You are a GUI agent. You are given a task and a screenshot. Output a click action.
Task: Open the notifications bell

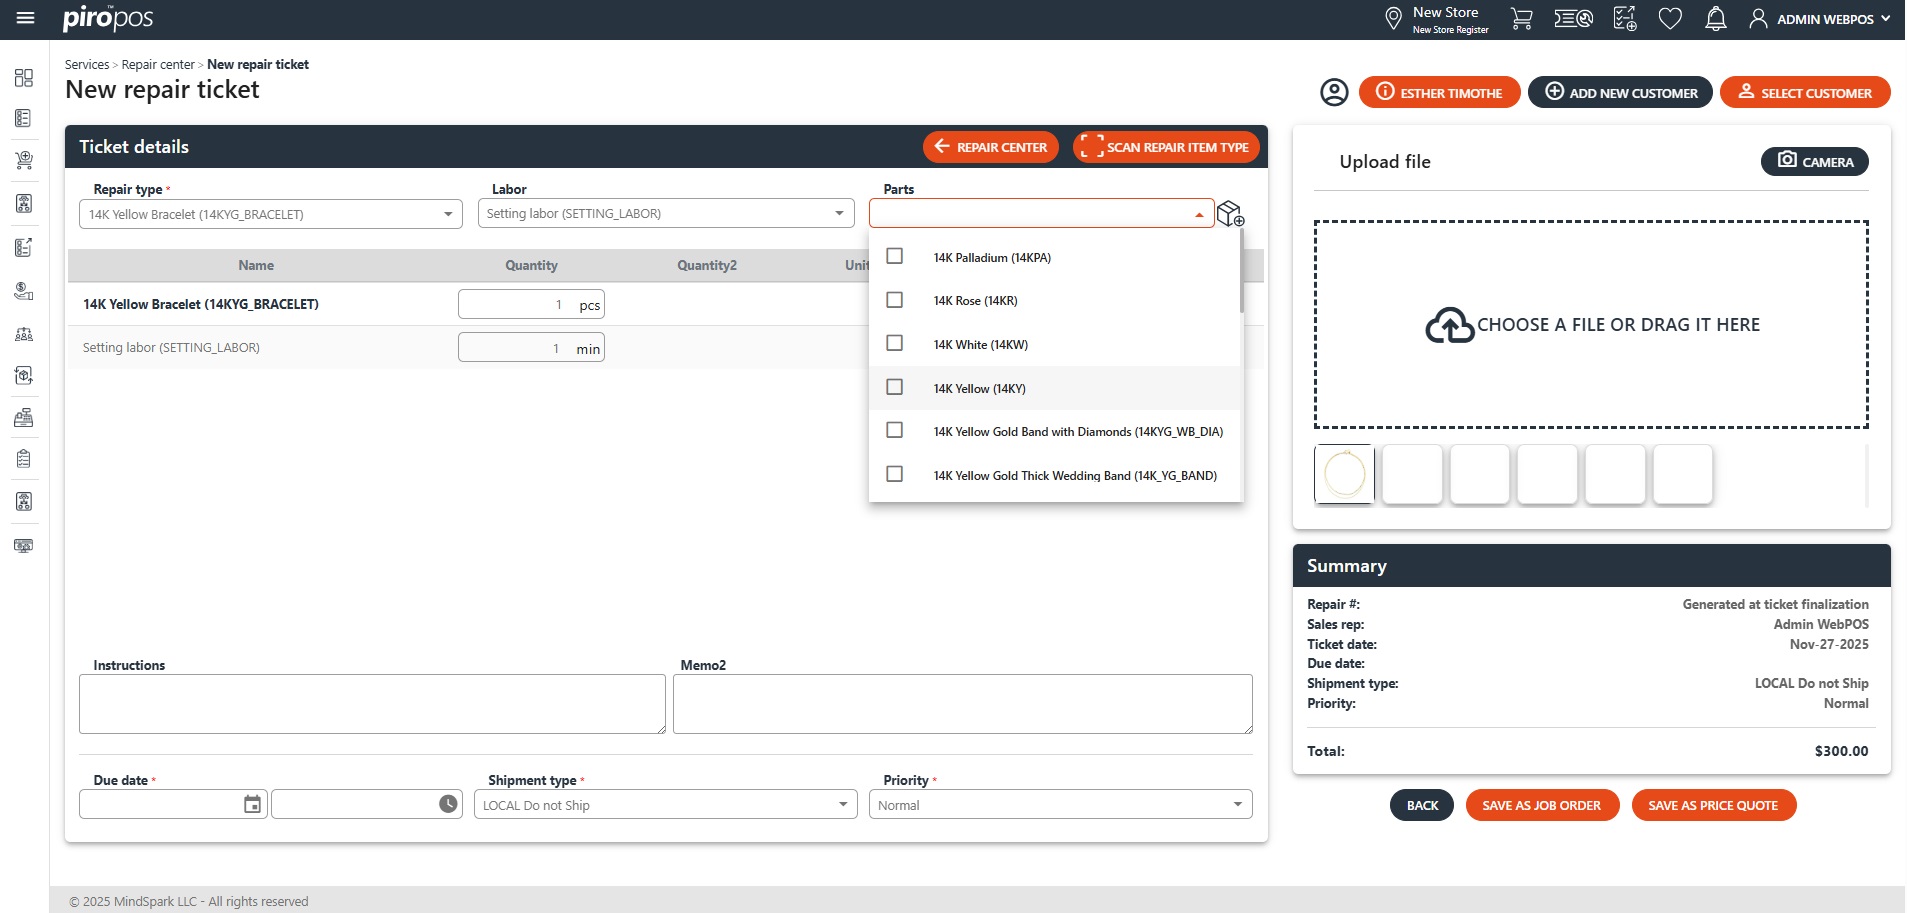point(1715,19)
